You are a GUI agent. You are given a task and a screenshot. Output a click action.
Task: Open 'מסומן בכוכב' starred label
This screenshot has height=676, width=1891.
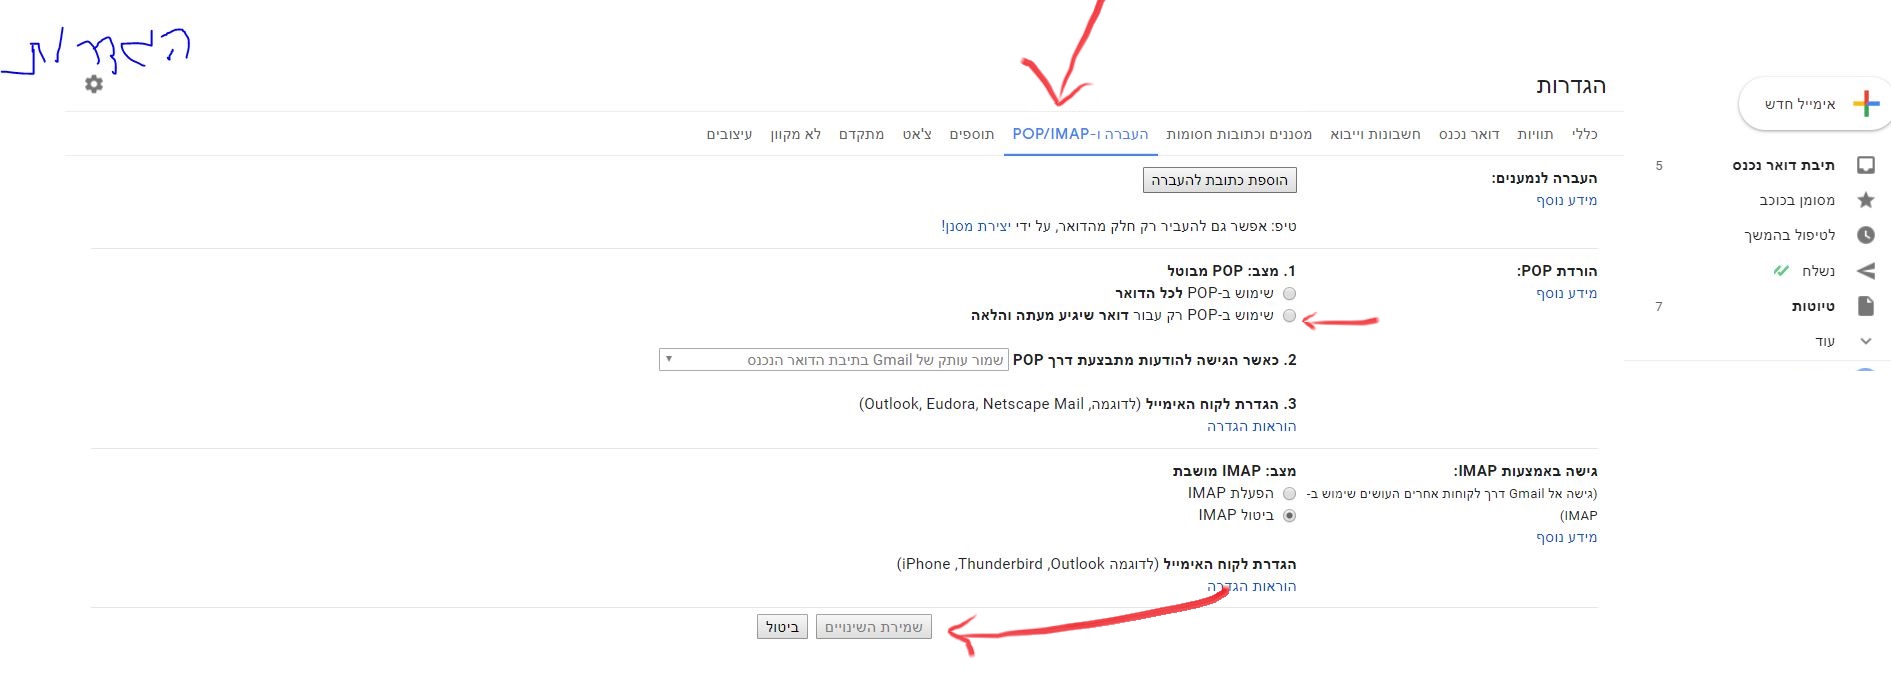click(x=1797, y=200)
